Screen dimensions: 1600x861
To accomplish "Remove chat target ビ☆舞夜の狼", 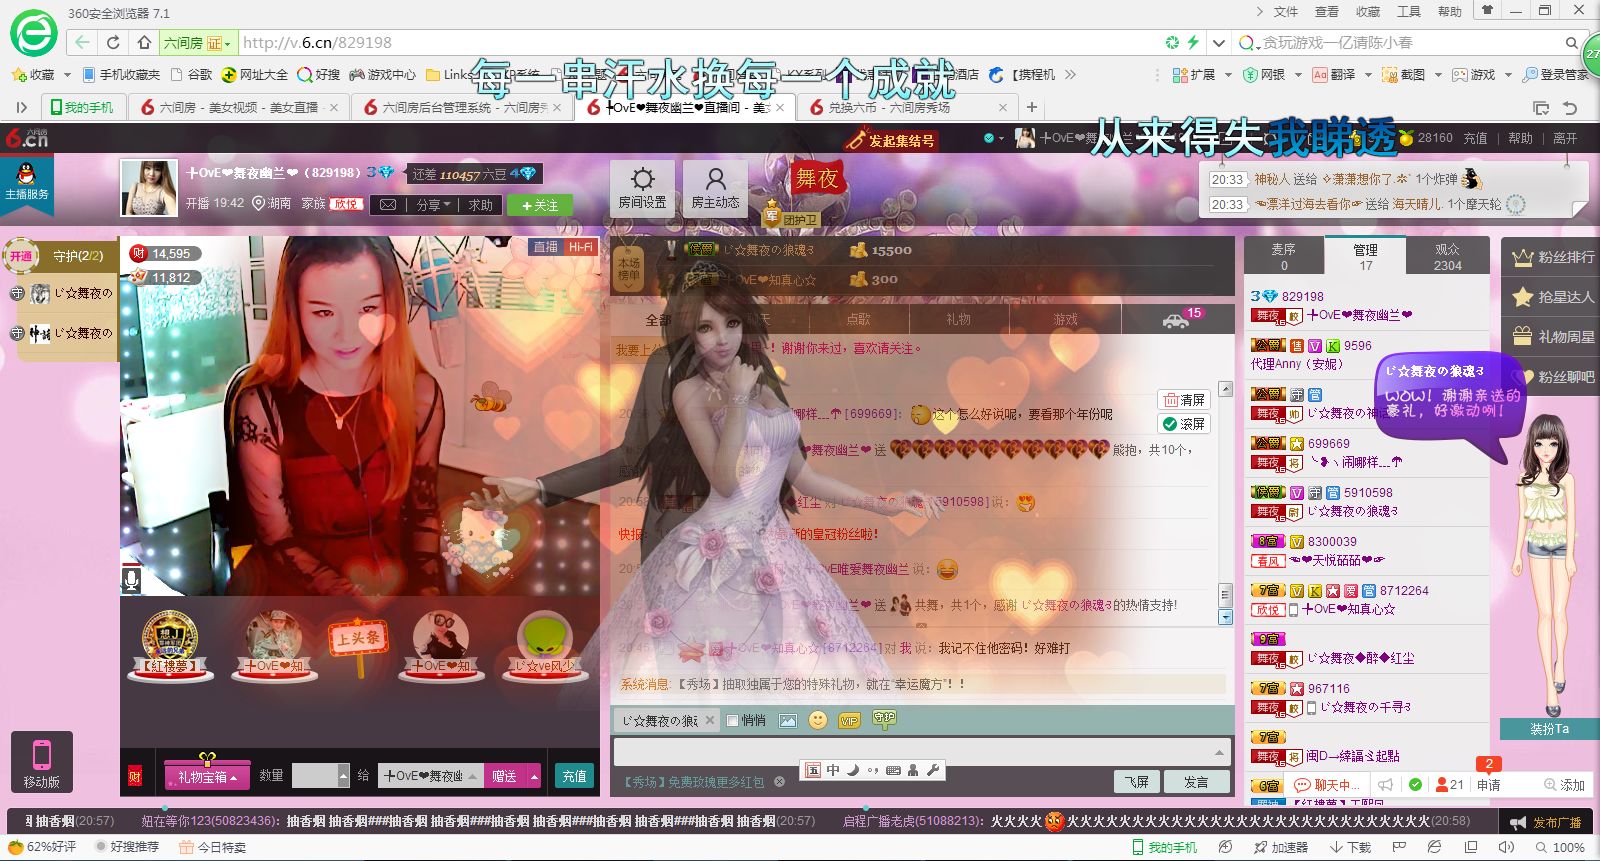I will pos(710,720).
